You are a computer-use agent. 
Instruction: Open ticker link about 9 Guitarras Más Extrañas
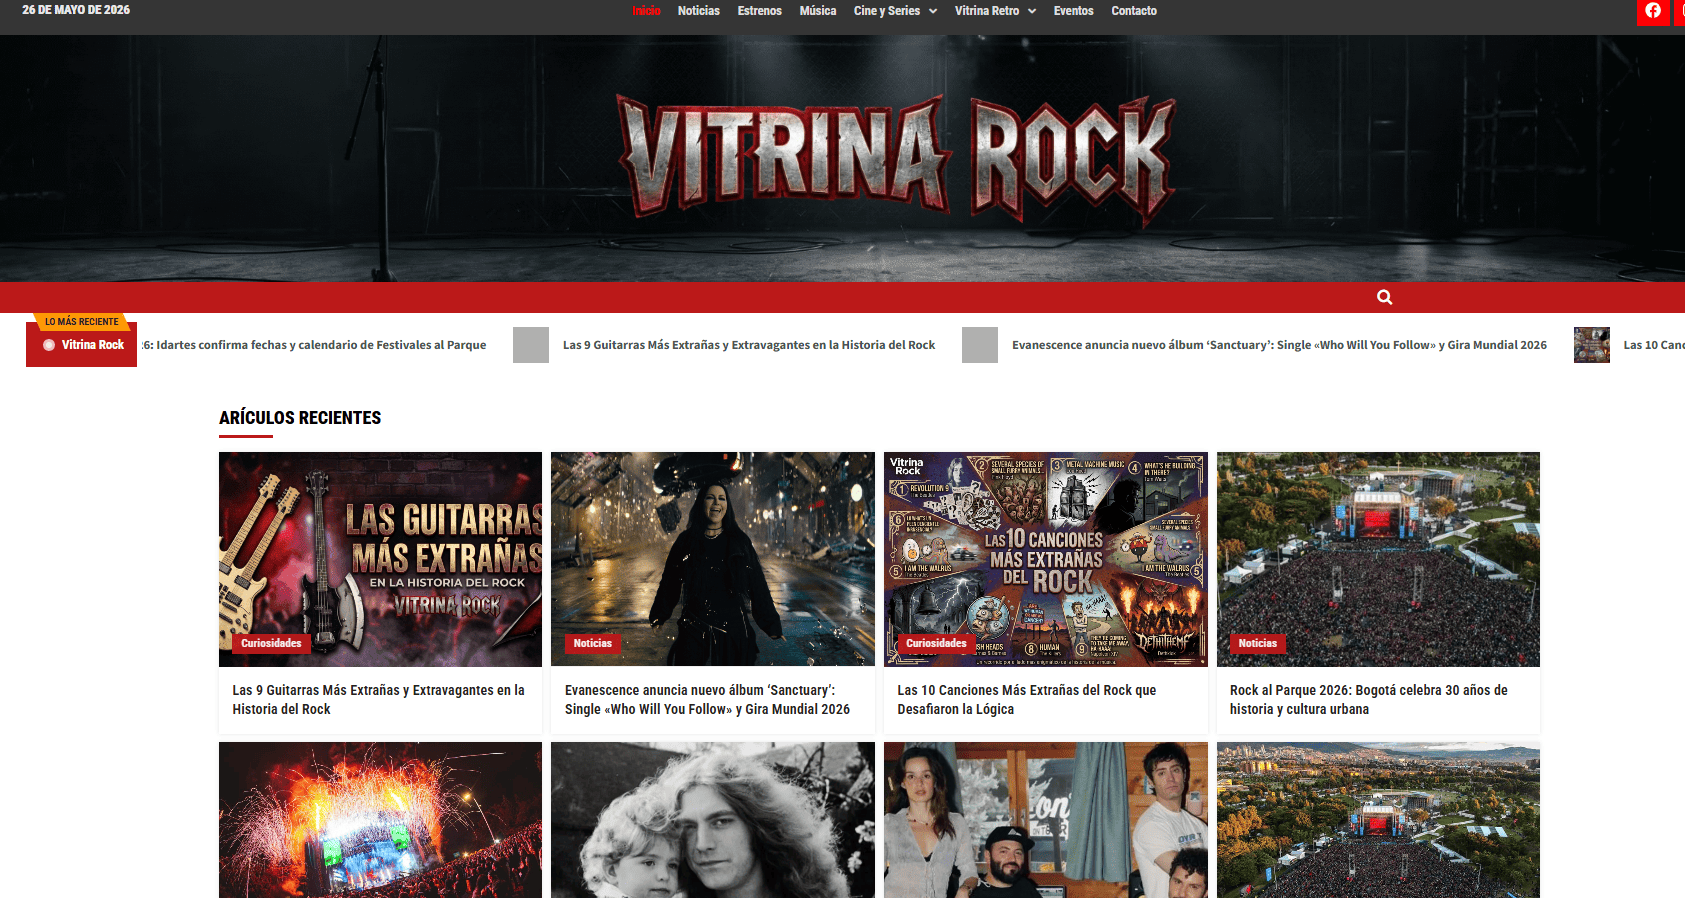click(749, 345)
